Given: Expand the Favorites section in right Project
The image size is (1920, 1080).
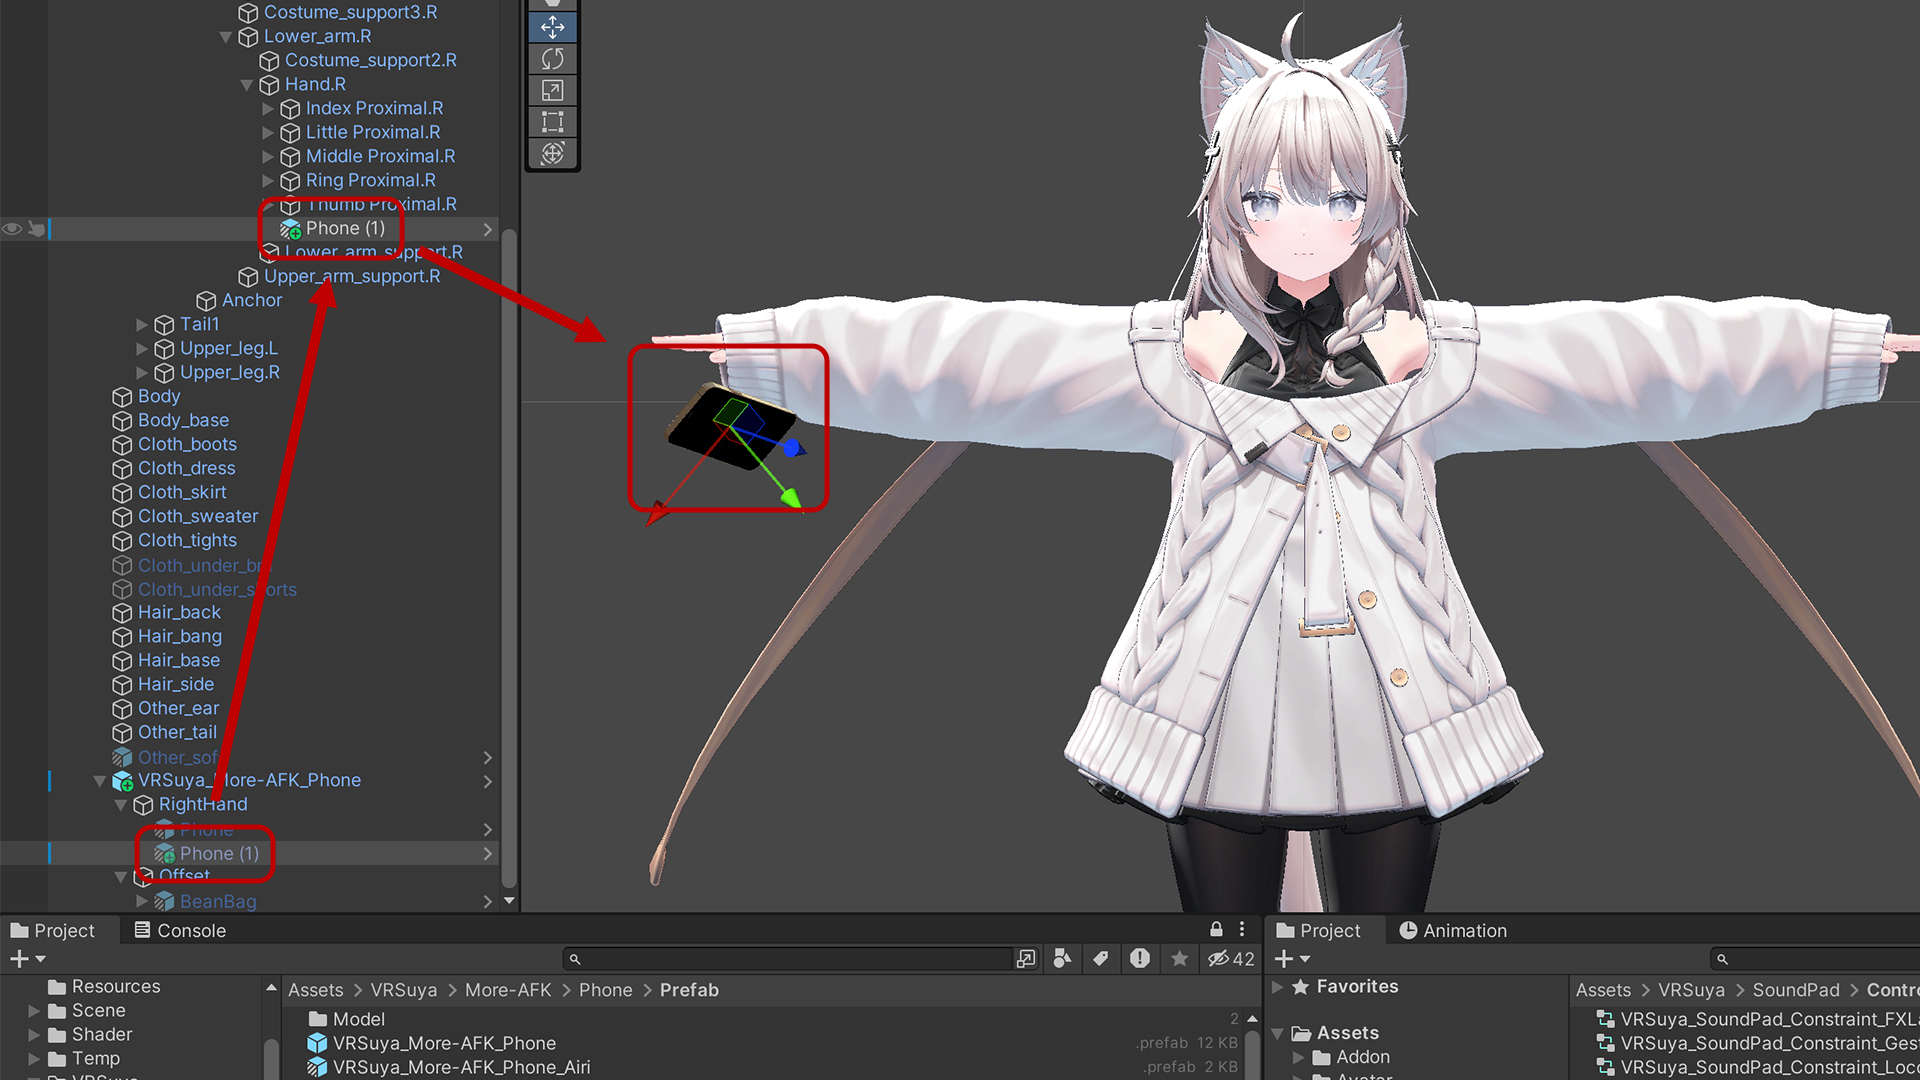Looking at the screenshot, I should (1278, 987).
